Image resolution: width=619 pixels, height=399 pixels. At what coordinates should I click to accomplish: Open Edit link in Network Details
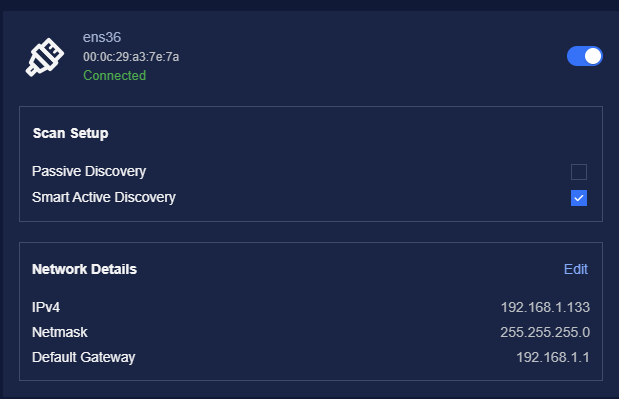(576, 269)
